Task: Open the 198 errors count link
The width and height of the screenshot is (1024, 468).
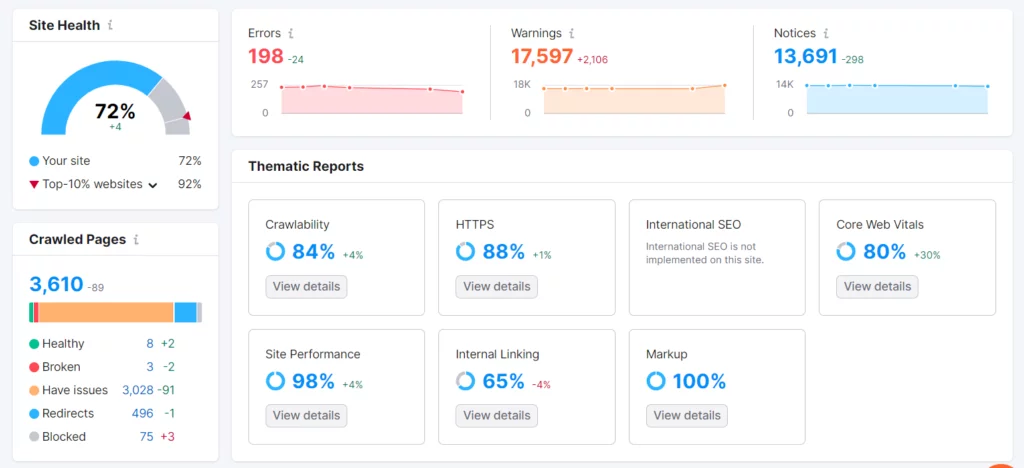Action: pos(265,58)
